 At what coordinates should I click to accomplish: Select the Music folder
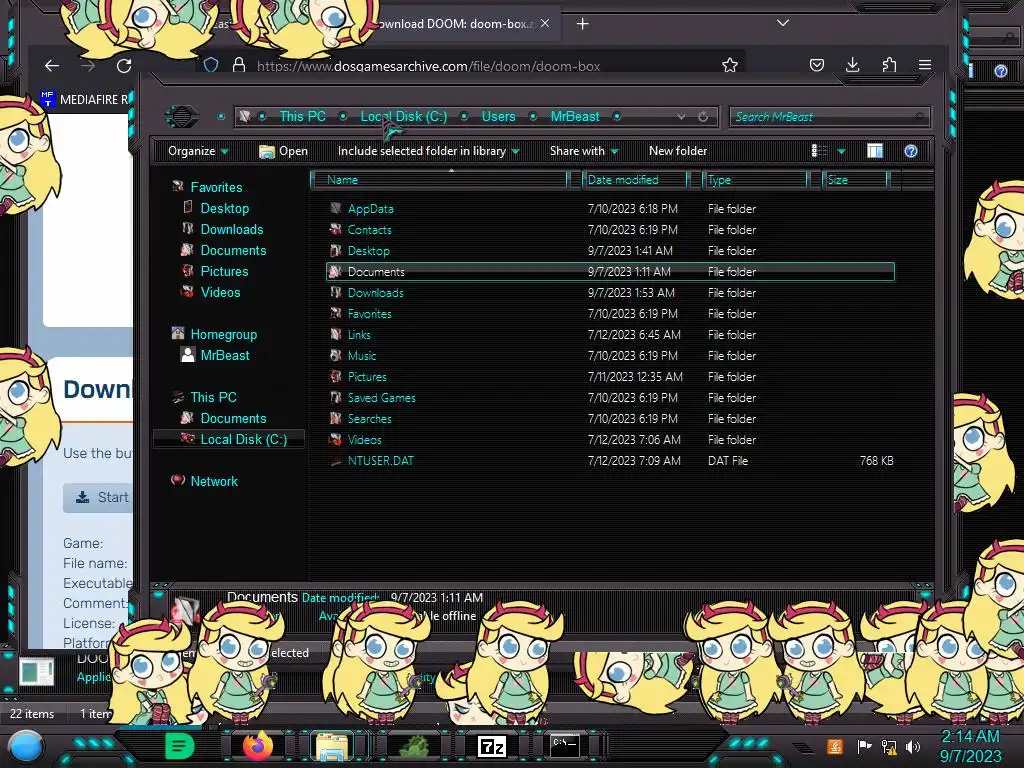pos(362,356)
